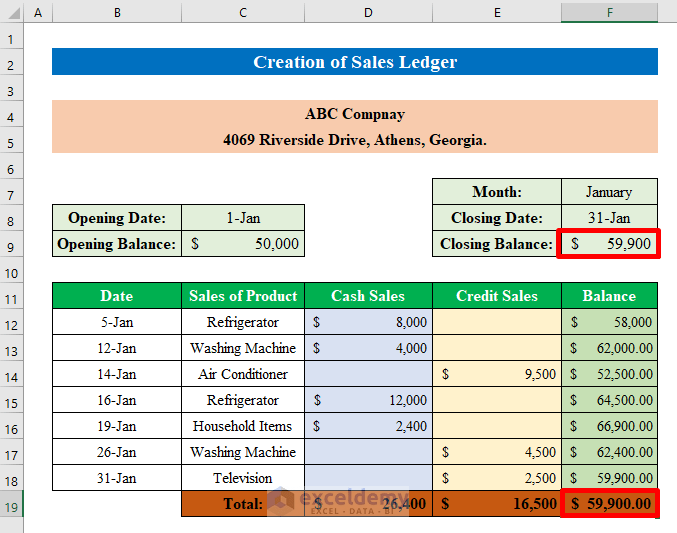Select the 59,900 closing balance cell
The image size is (677, 533).
(x=610, y=244)
